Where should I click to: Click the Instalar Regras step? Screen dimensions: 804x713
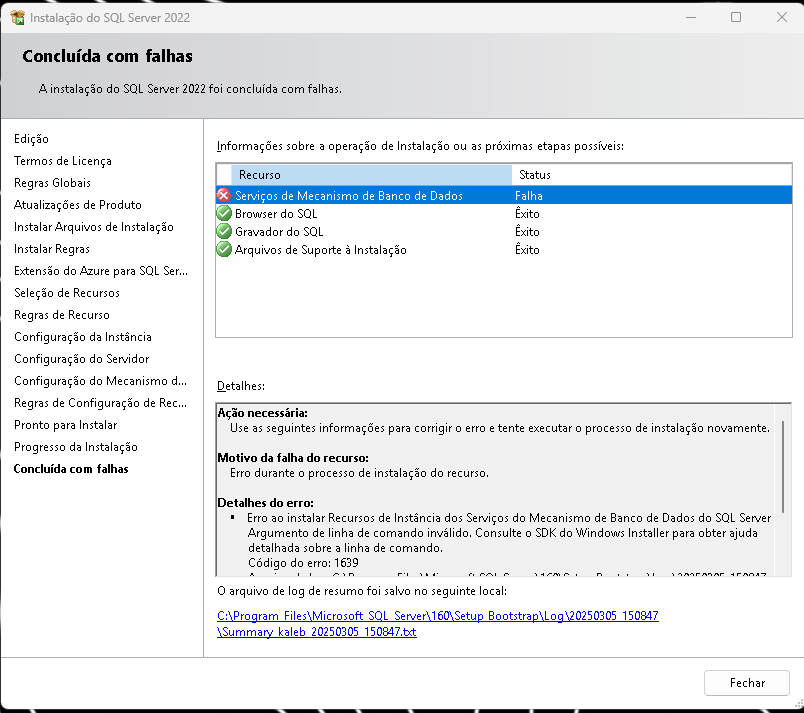[x=52, y=249]
